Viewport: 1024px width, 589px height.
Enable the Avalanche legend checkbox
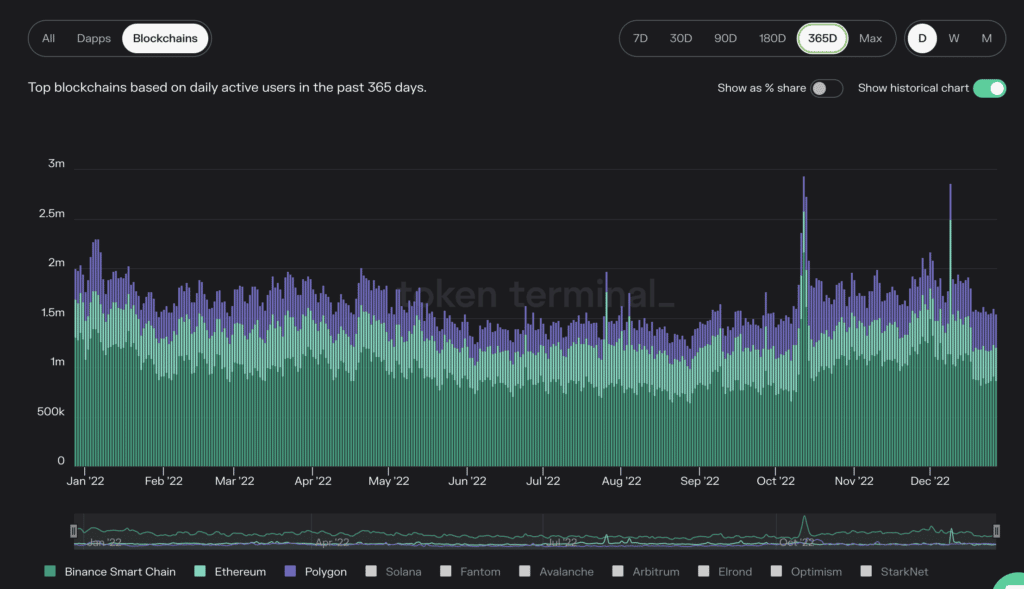(x=526, y=571)
